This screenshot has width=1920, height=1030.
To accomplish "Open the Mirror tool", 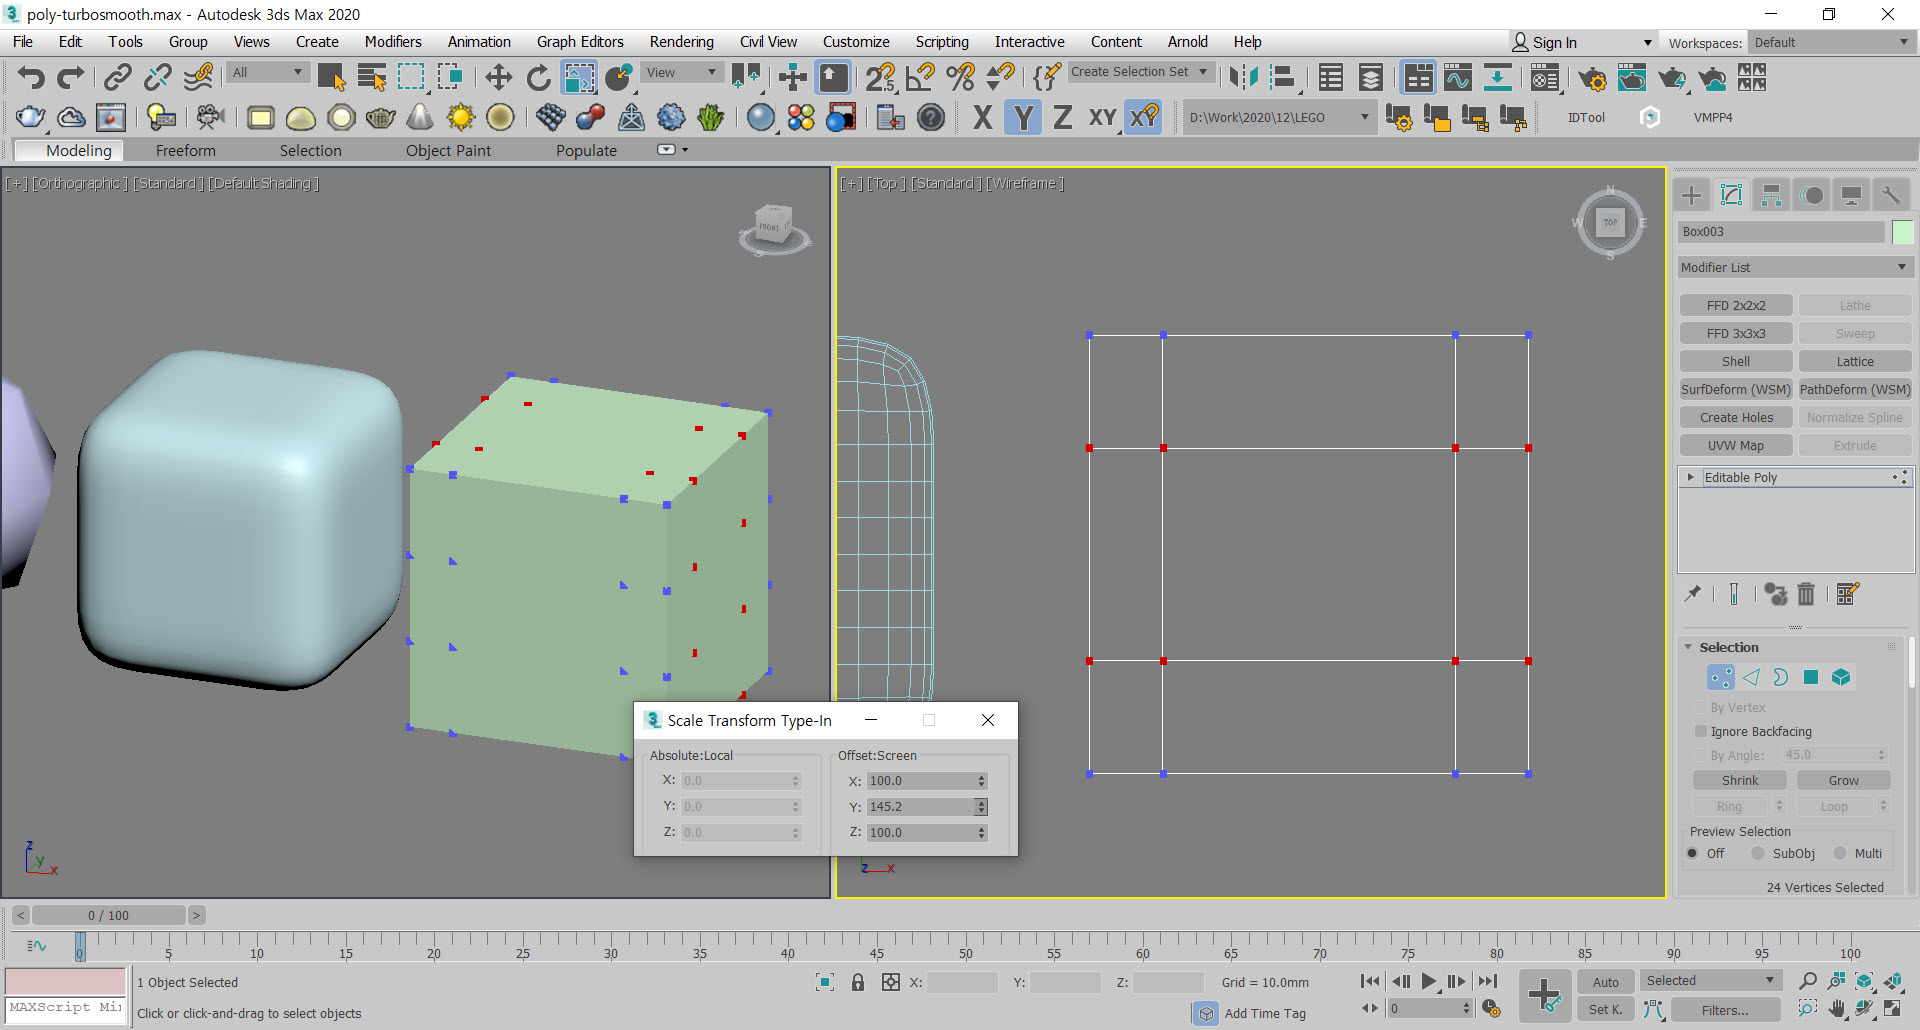I will (x=1243, y=77).
